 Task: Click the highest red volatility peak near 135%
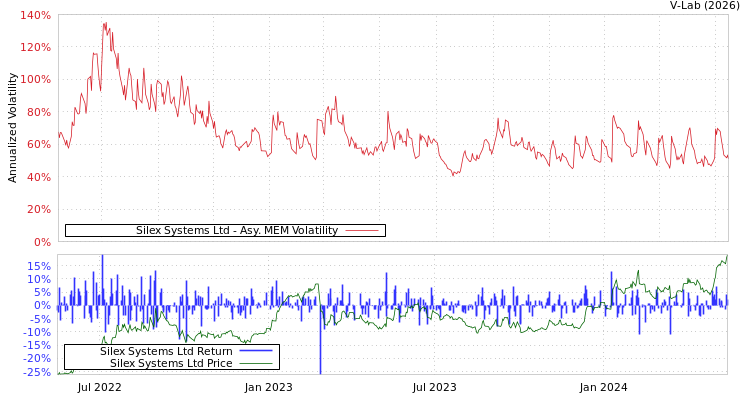click(x=105, y=24)
